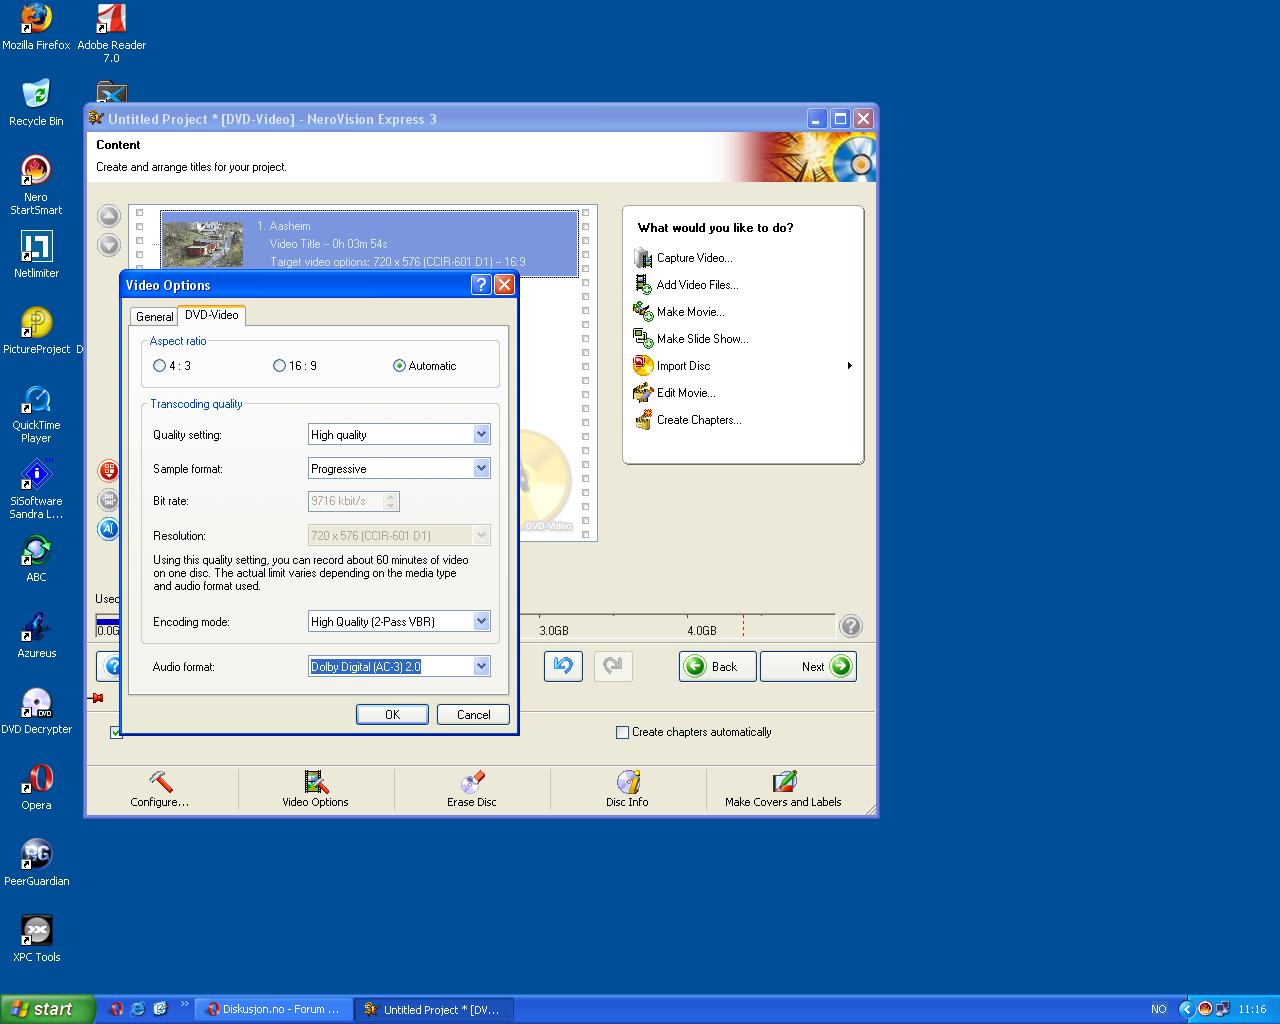The width and height of the screenshot is (1280, 1024).
Task: Click the undo arrow button
Action: coord(563,666)
